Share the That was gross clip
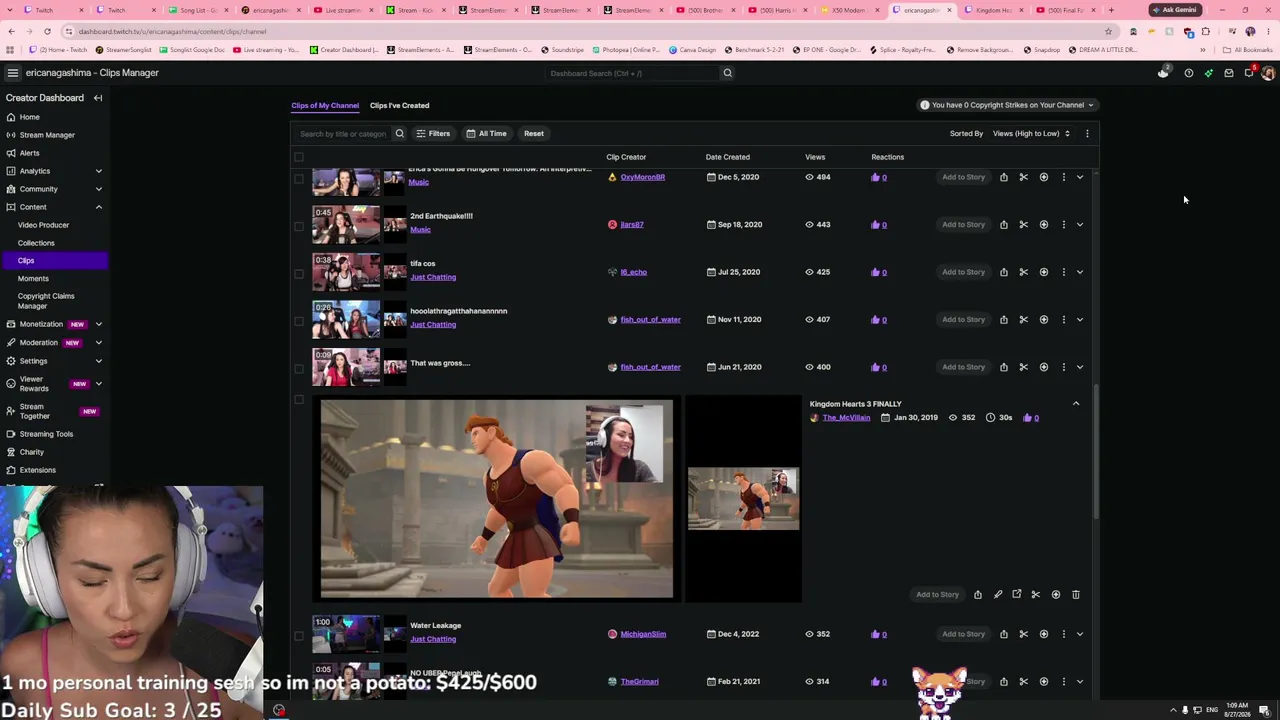Image resolution: width=1280 pixels, height=720 pixels. pyautogui.click(x=1004, y=367)
